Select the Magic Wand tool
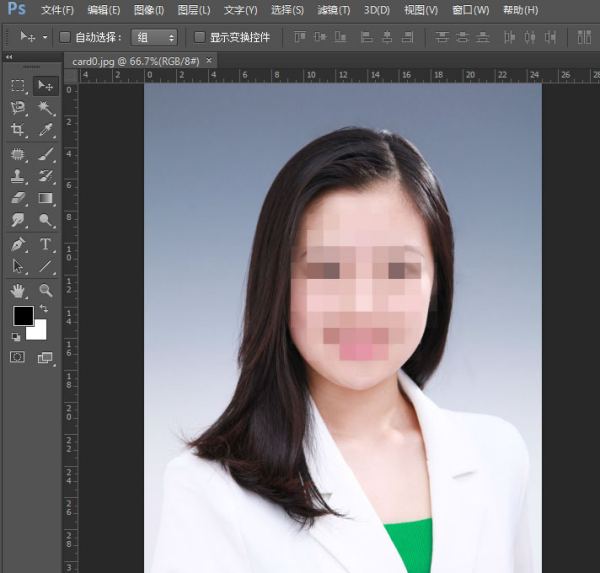600x573 pixels. tap(46, 109)
